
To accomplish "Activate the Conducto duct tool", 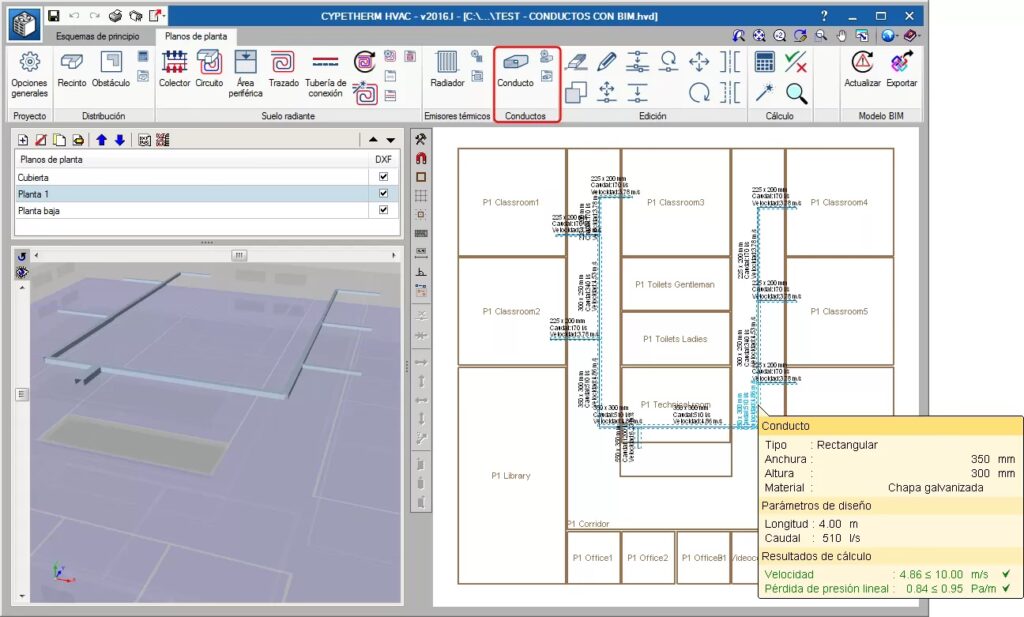I will point(516,70).
